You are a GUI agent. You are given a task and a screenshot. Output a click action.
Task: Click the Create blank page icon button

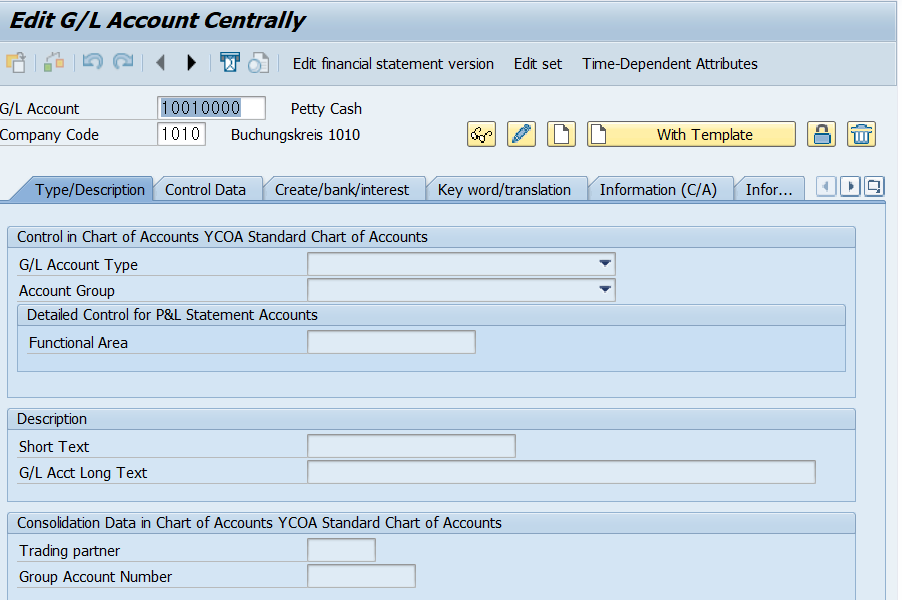point(561,135)
